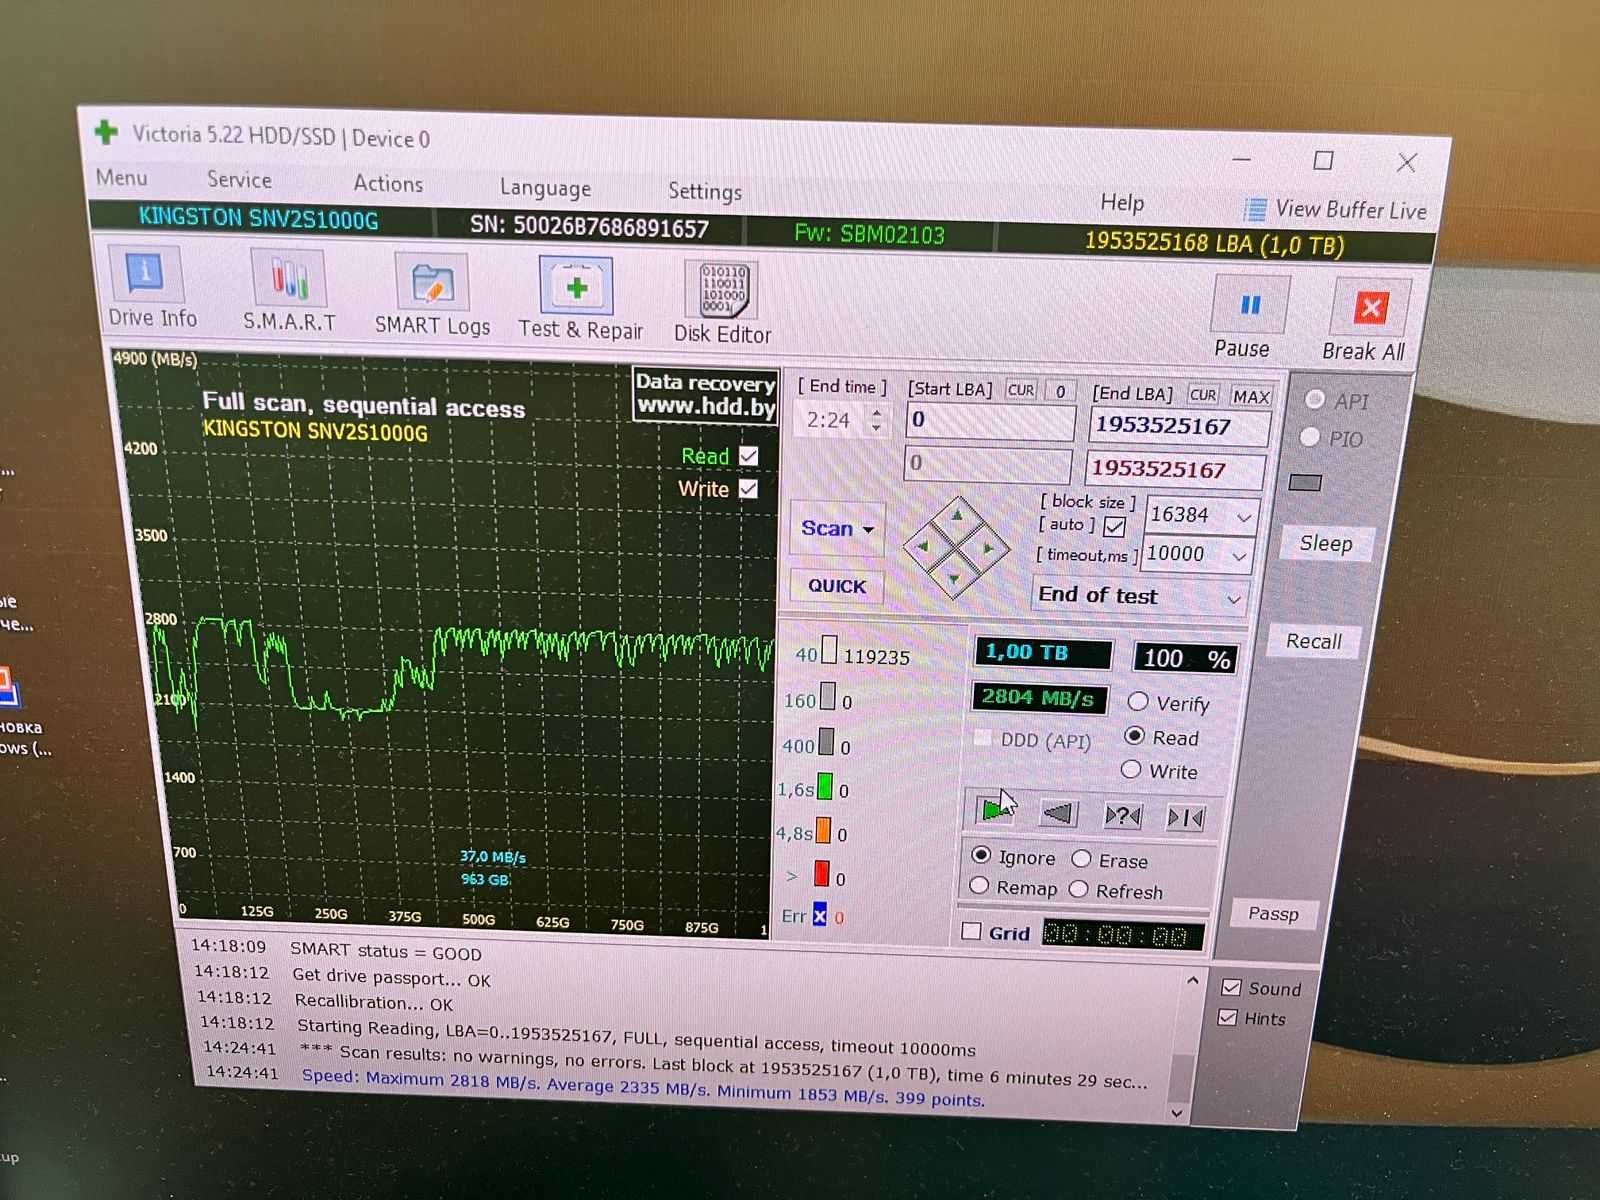Select the Read radio button
Screen dimensions: 1600x1200
pos(1134,735)
